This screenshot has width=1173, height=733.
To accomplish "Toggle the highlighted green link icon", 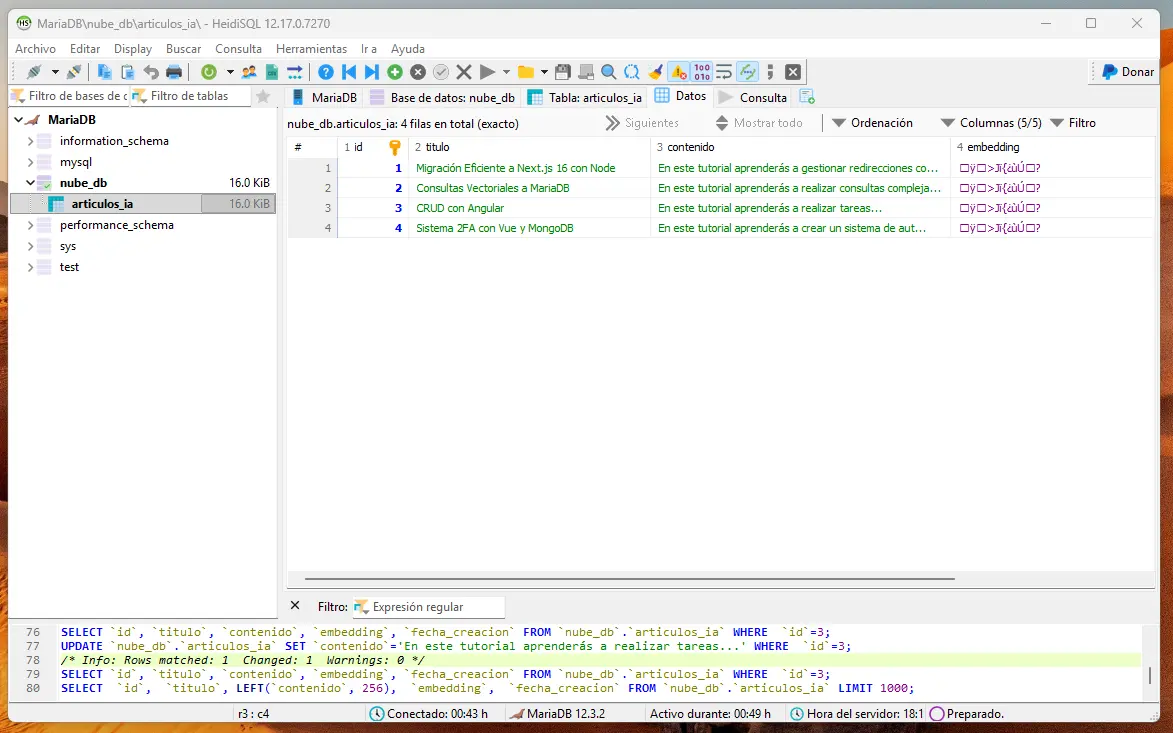I will (747, 72).
